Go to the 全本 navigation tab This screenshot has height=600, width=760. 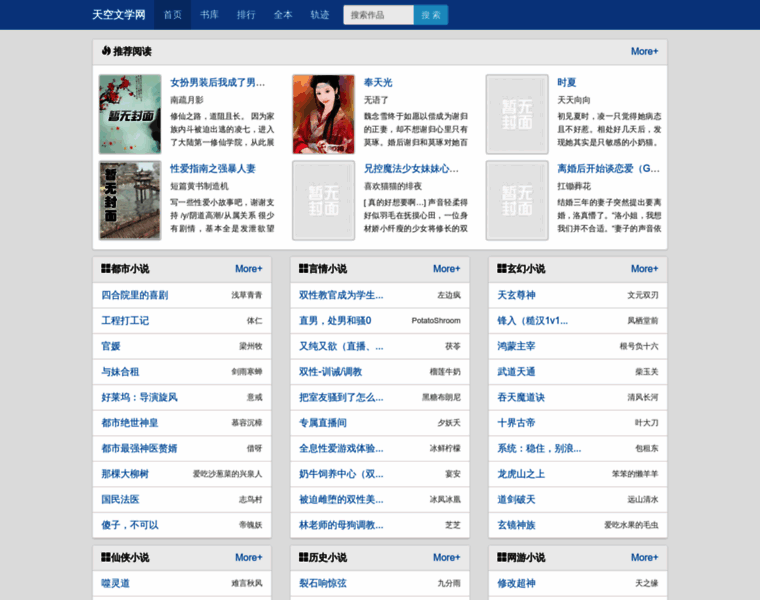tap(283, 15)
